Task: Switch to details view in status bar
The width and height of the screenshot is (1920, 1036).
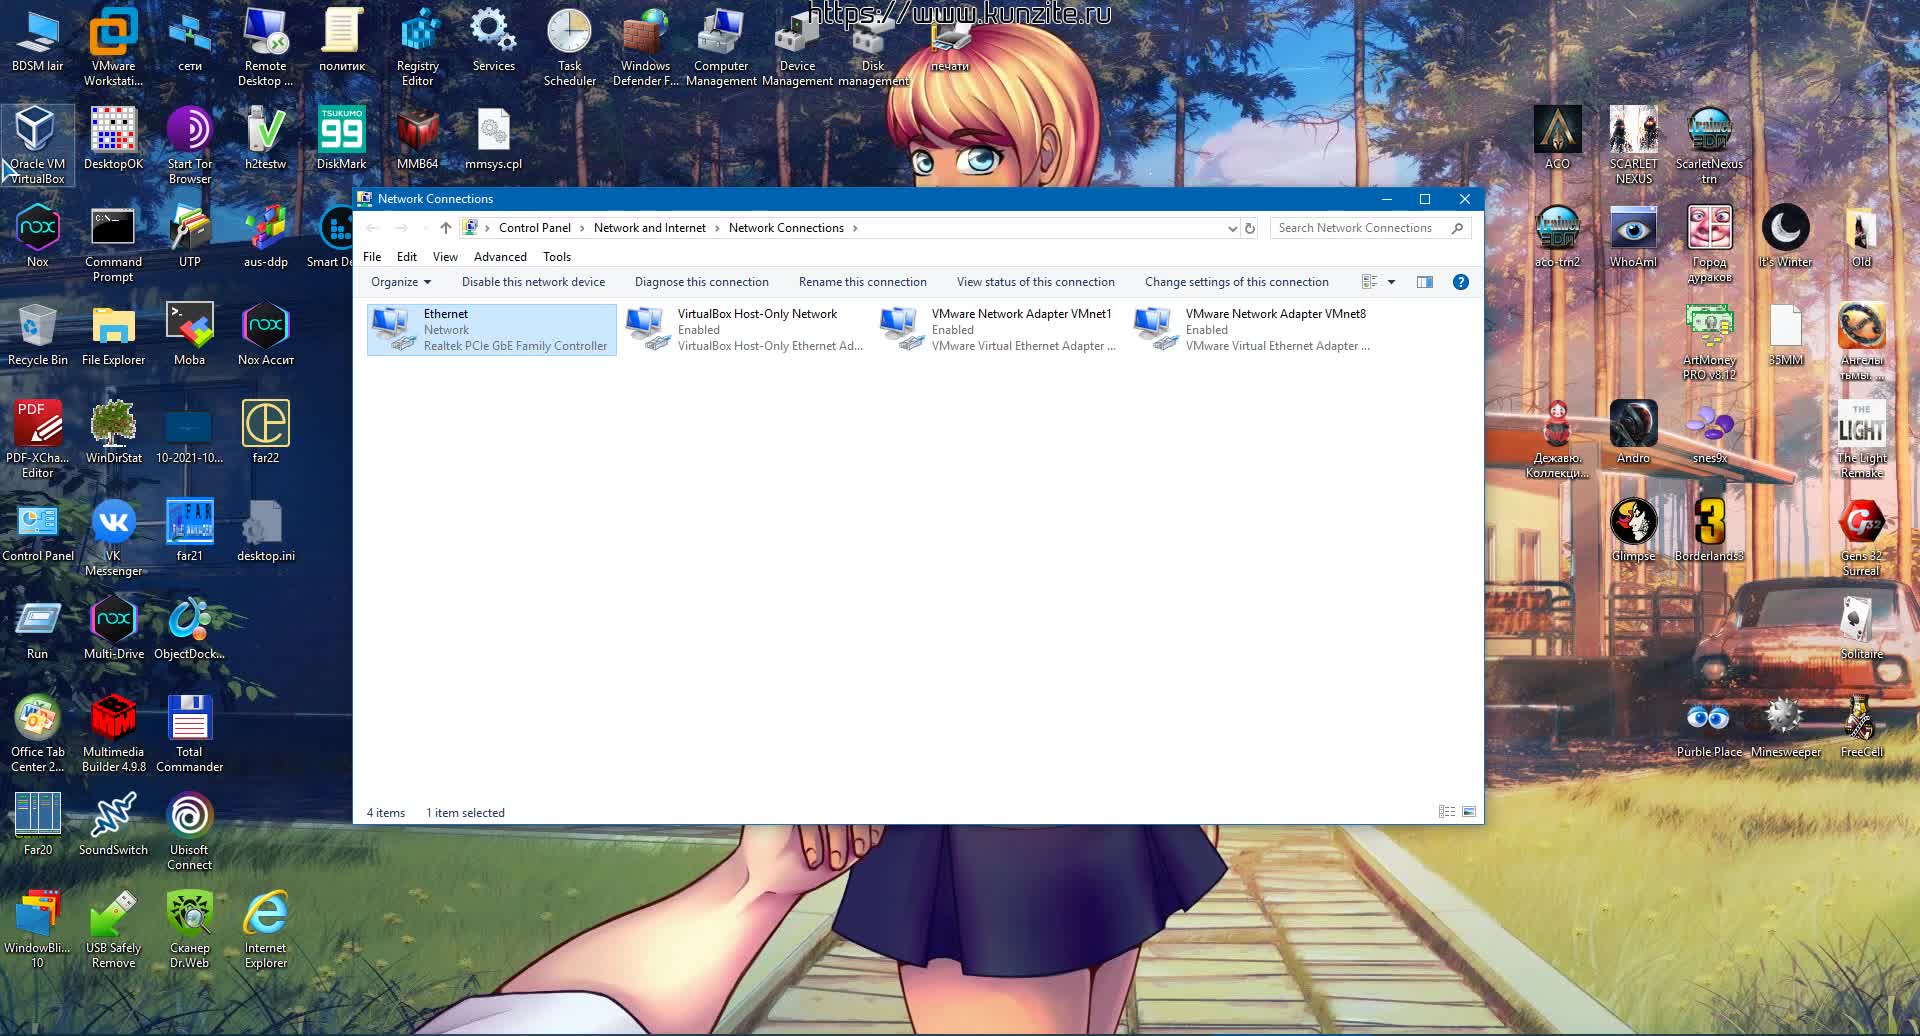Action: (x=1446, y=812)
